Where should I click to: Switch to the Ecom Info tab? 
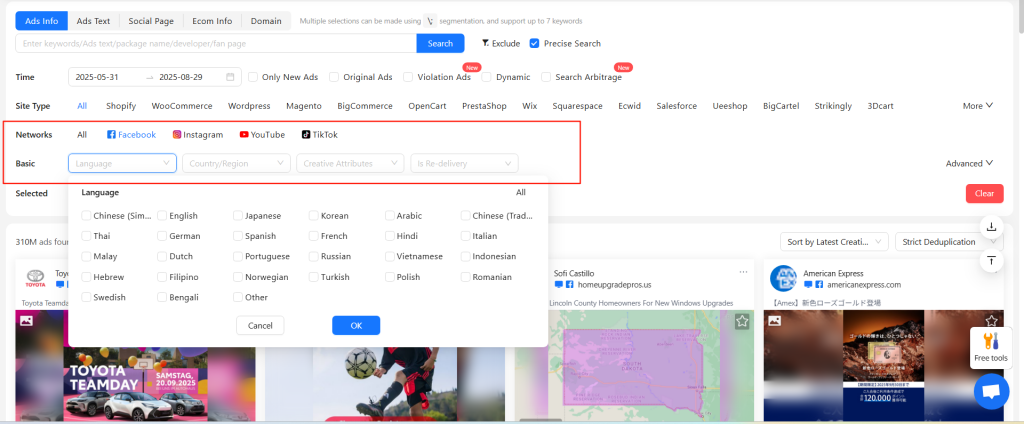(x=212, y=21)
